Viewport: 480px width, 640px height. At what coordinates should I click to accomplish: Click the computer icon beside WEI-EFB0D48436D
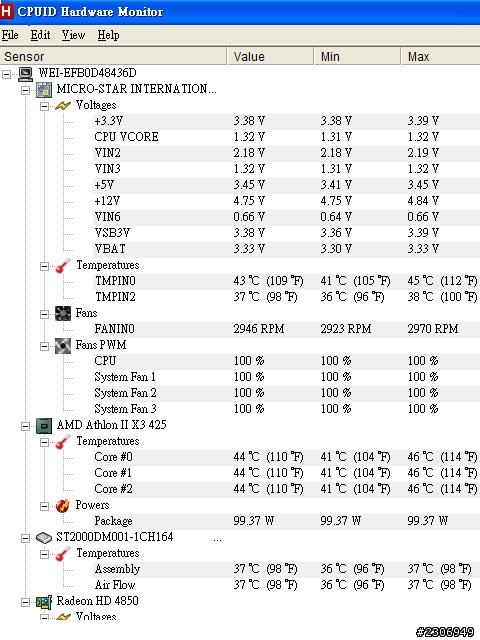click(25, 73)
